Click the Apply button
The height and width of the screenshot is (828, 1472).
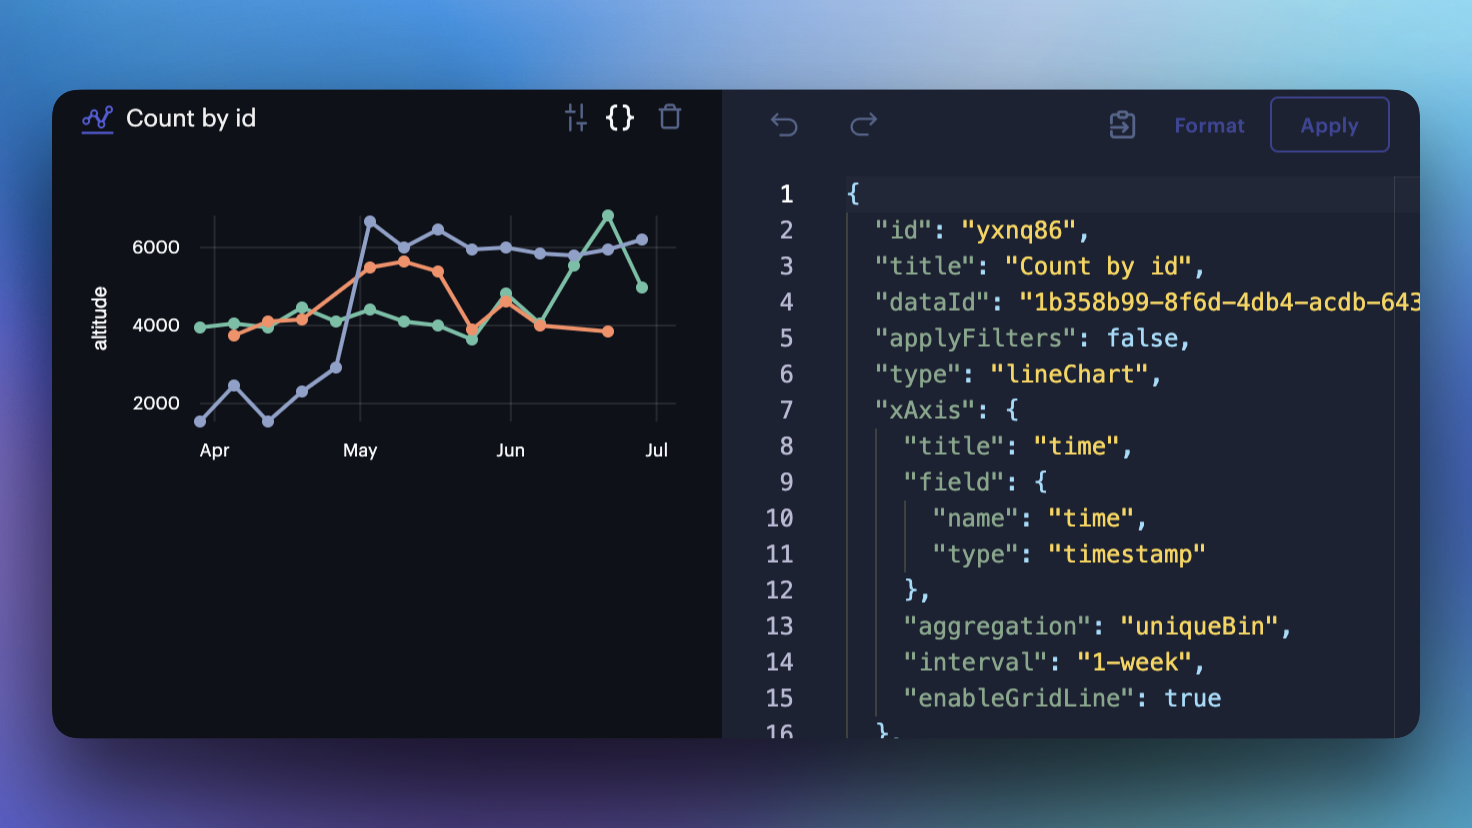pos(1329,125)
